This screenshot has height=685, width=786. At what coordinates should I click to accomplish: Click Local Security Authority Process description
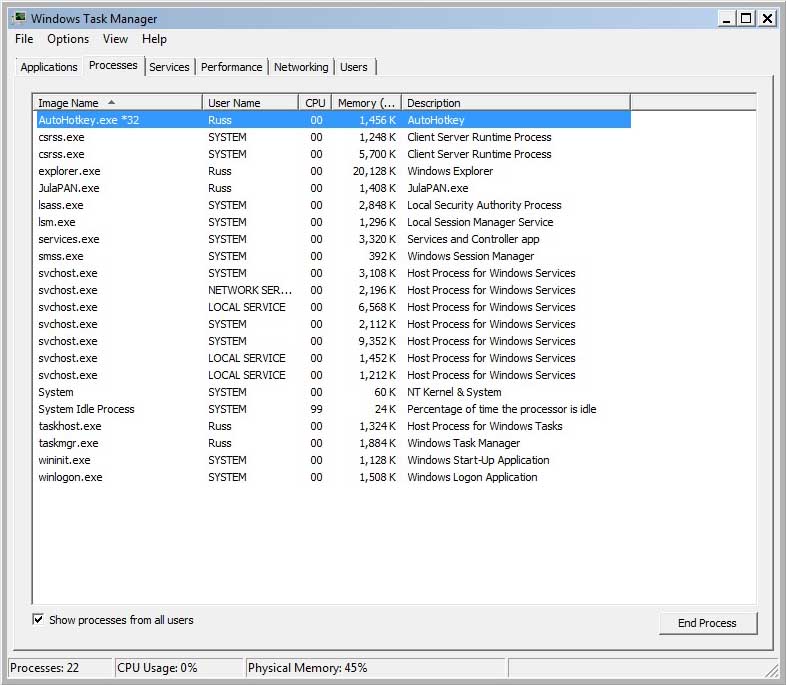(x=484, y=205)
